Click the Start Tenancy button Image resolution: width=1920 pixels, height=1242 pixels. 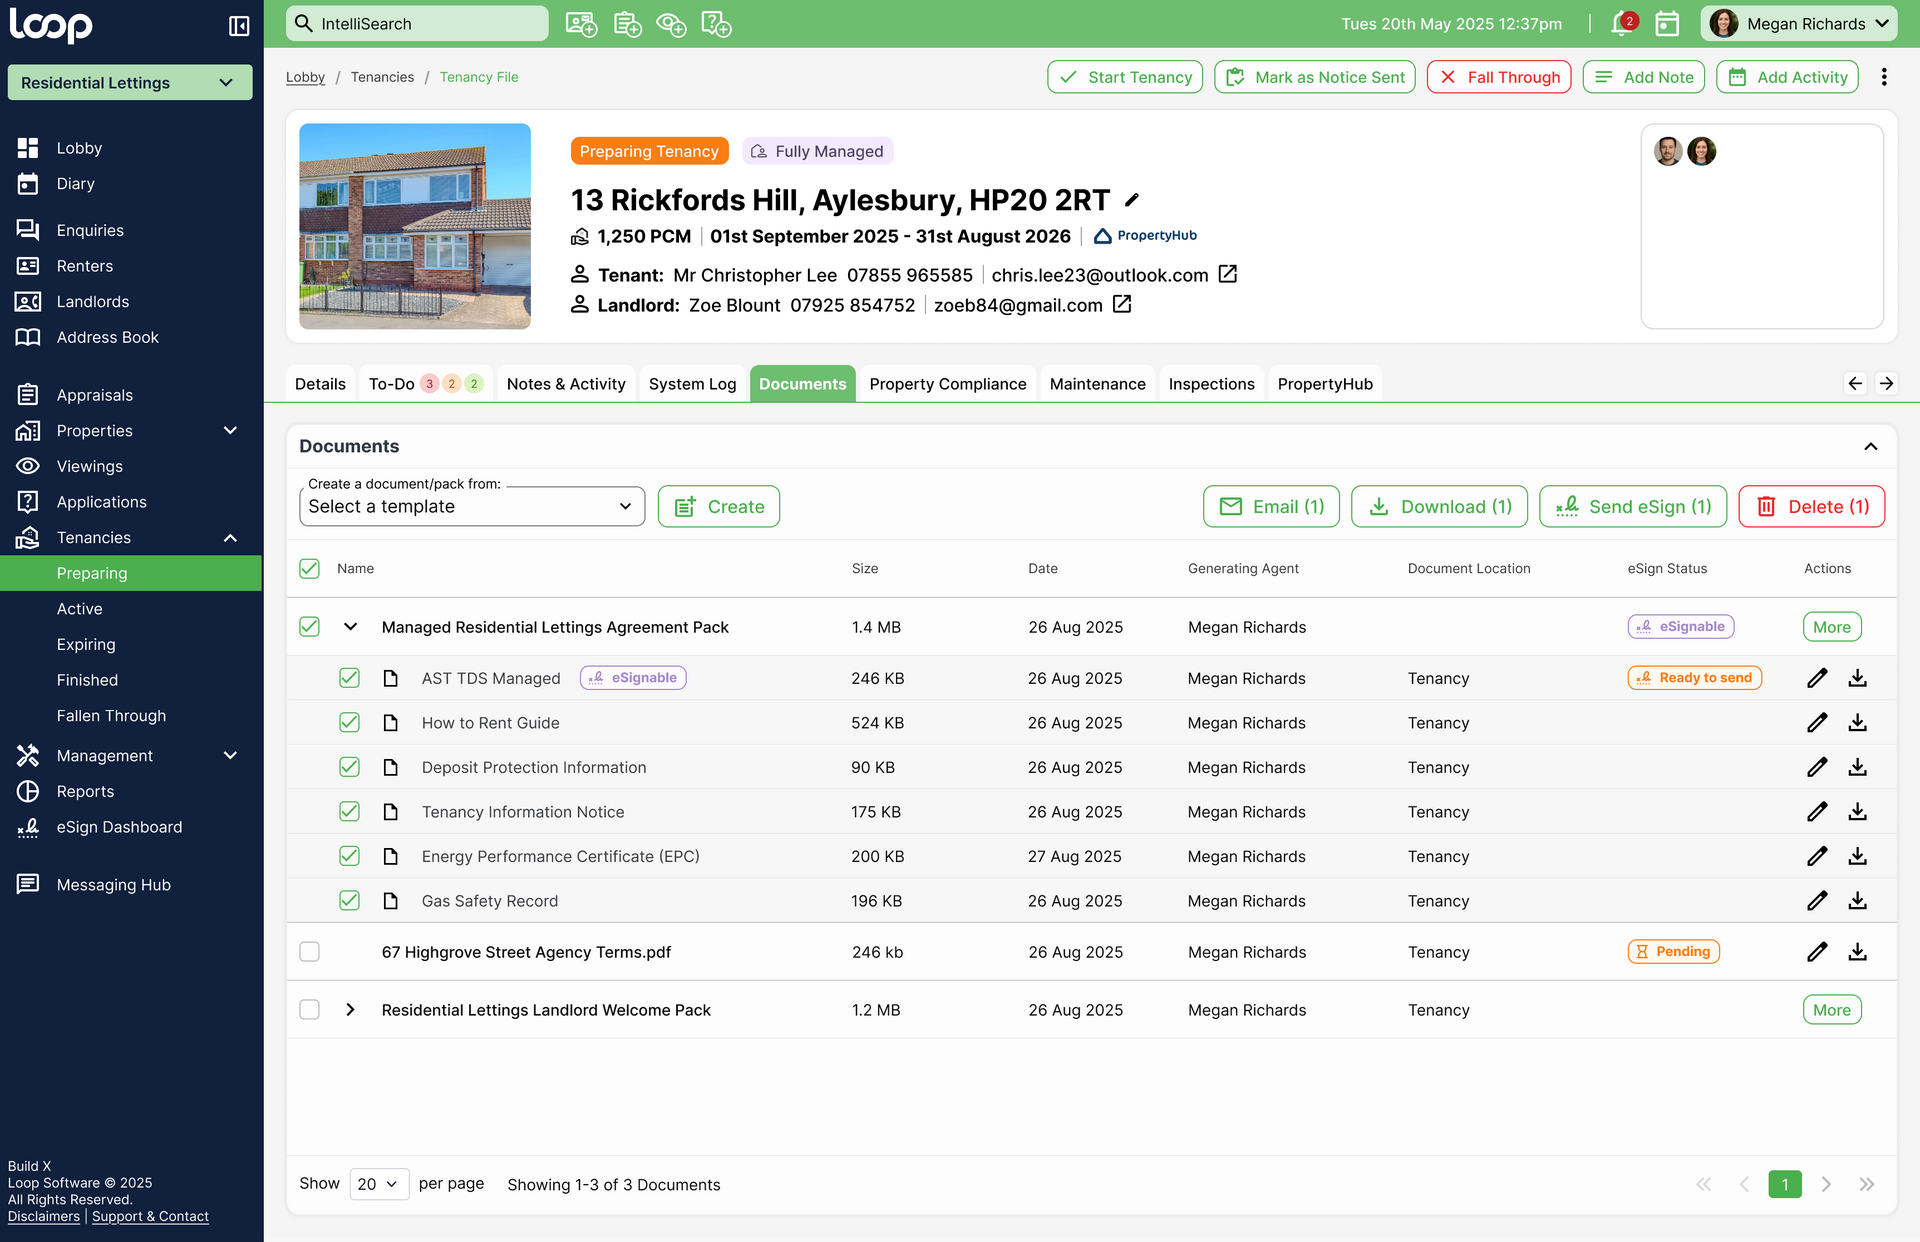pyautogui.click(x=1125, y=77)
